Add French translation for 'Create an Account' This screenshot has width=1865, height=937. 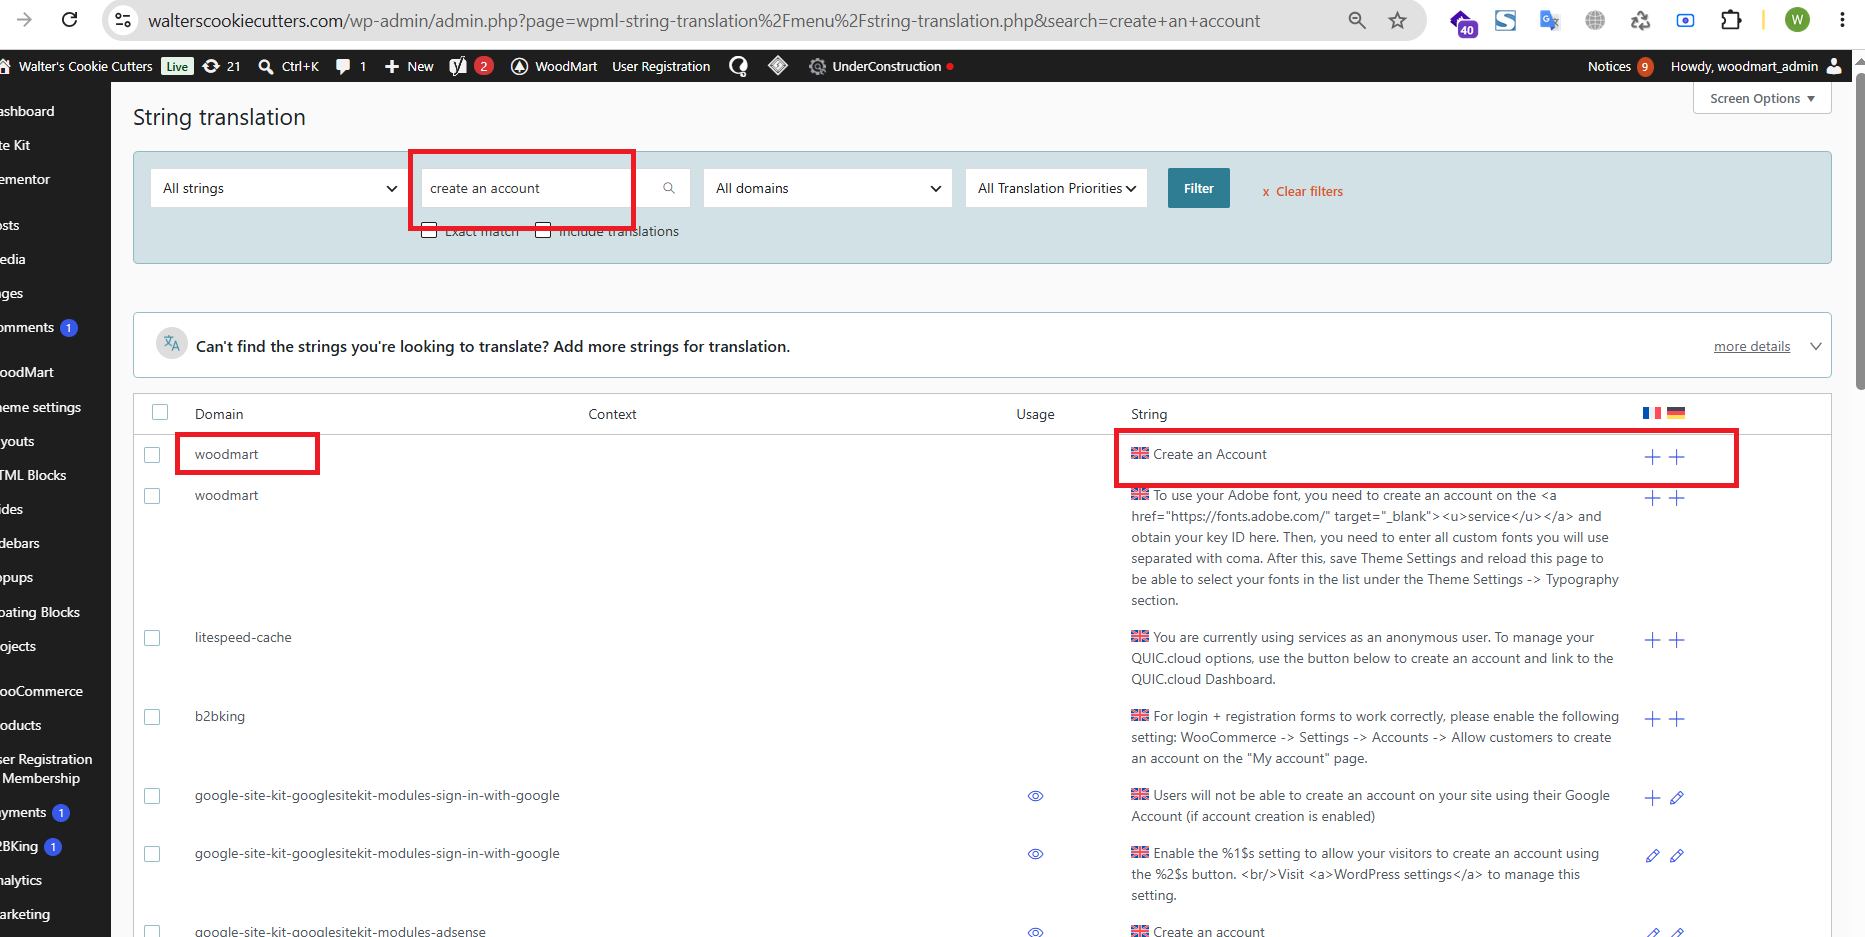1652,457
